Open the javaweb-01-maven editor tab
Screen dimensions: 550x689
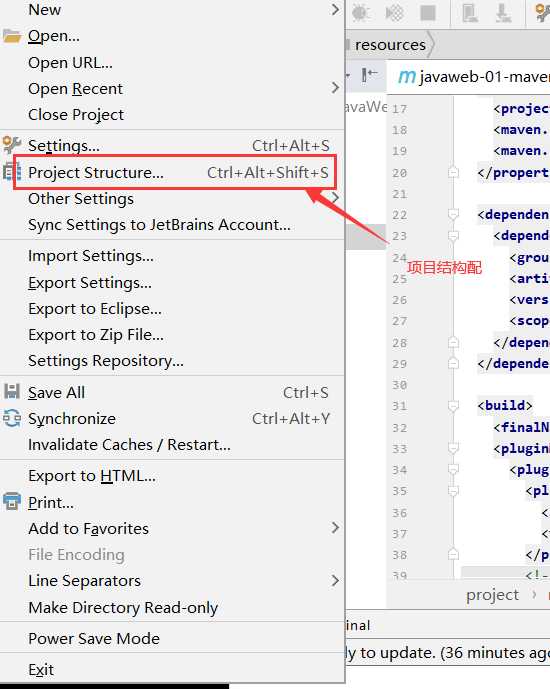(473, 77)
